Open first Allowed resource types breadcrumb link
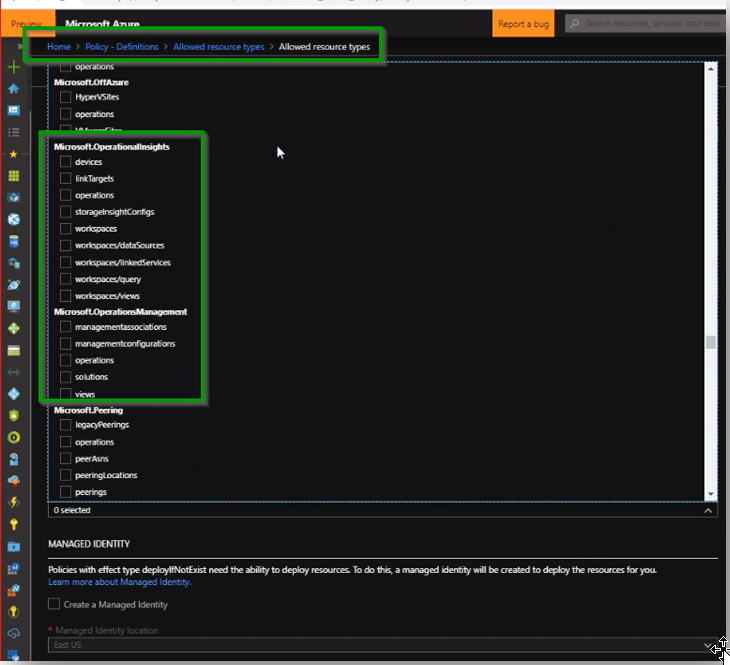 pos(218,47)
